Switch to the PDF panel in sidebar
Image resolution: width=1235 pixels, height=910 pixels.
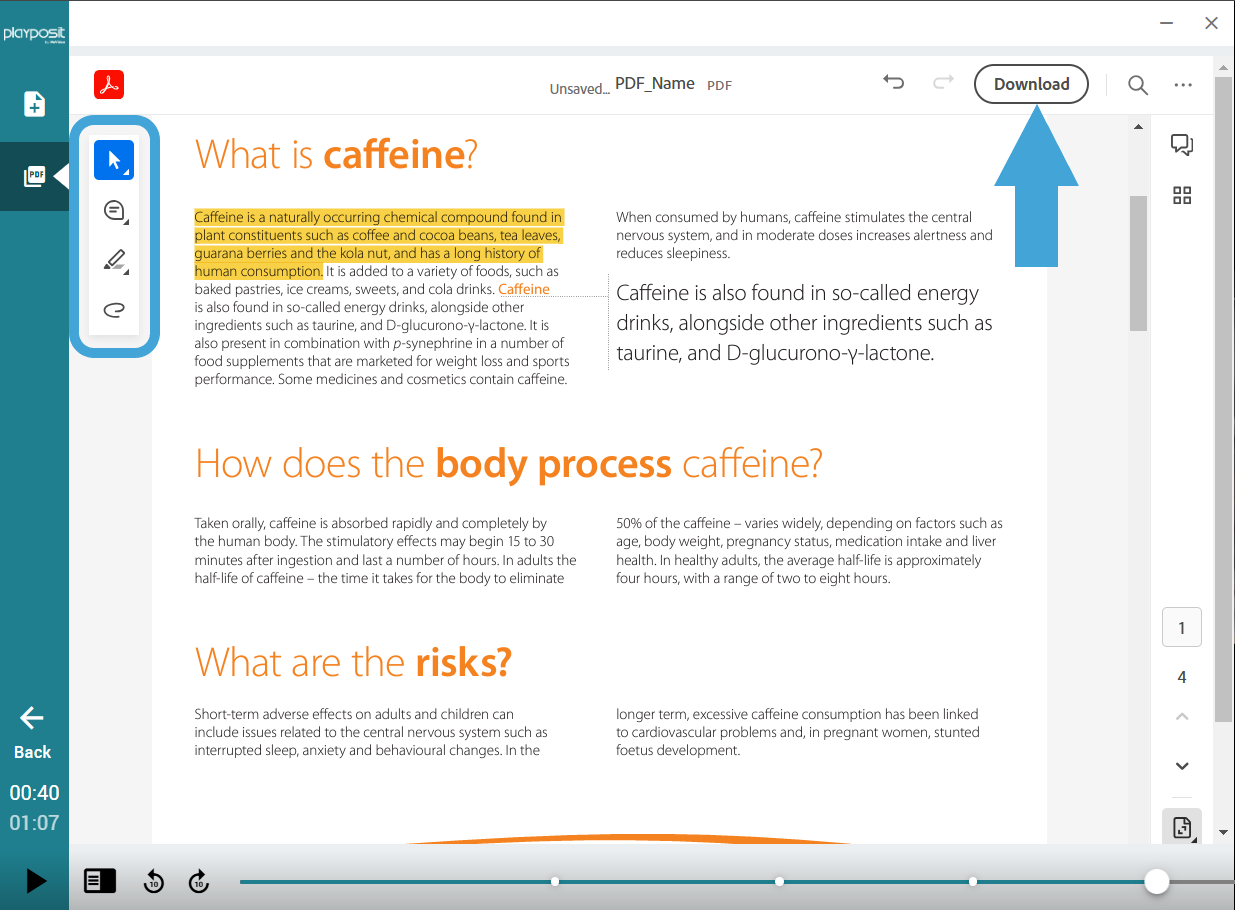point(34,177)
